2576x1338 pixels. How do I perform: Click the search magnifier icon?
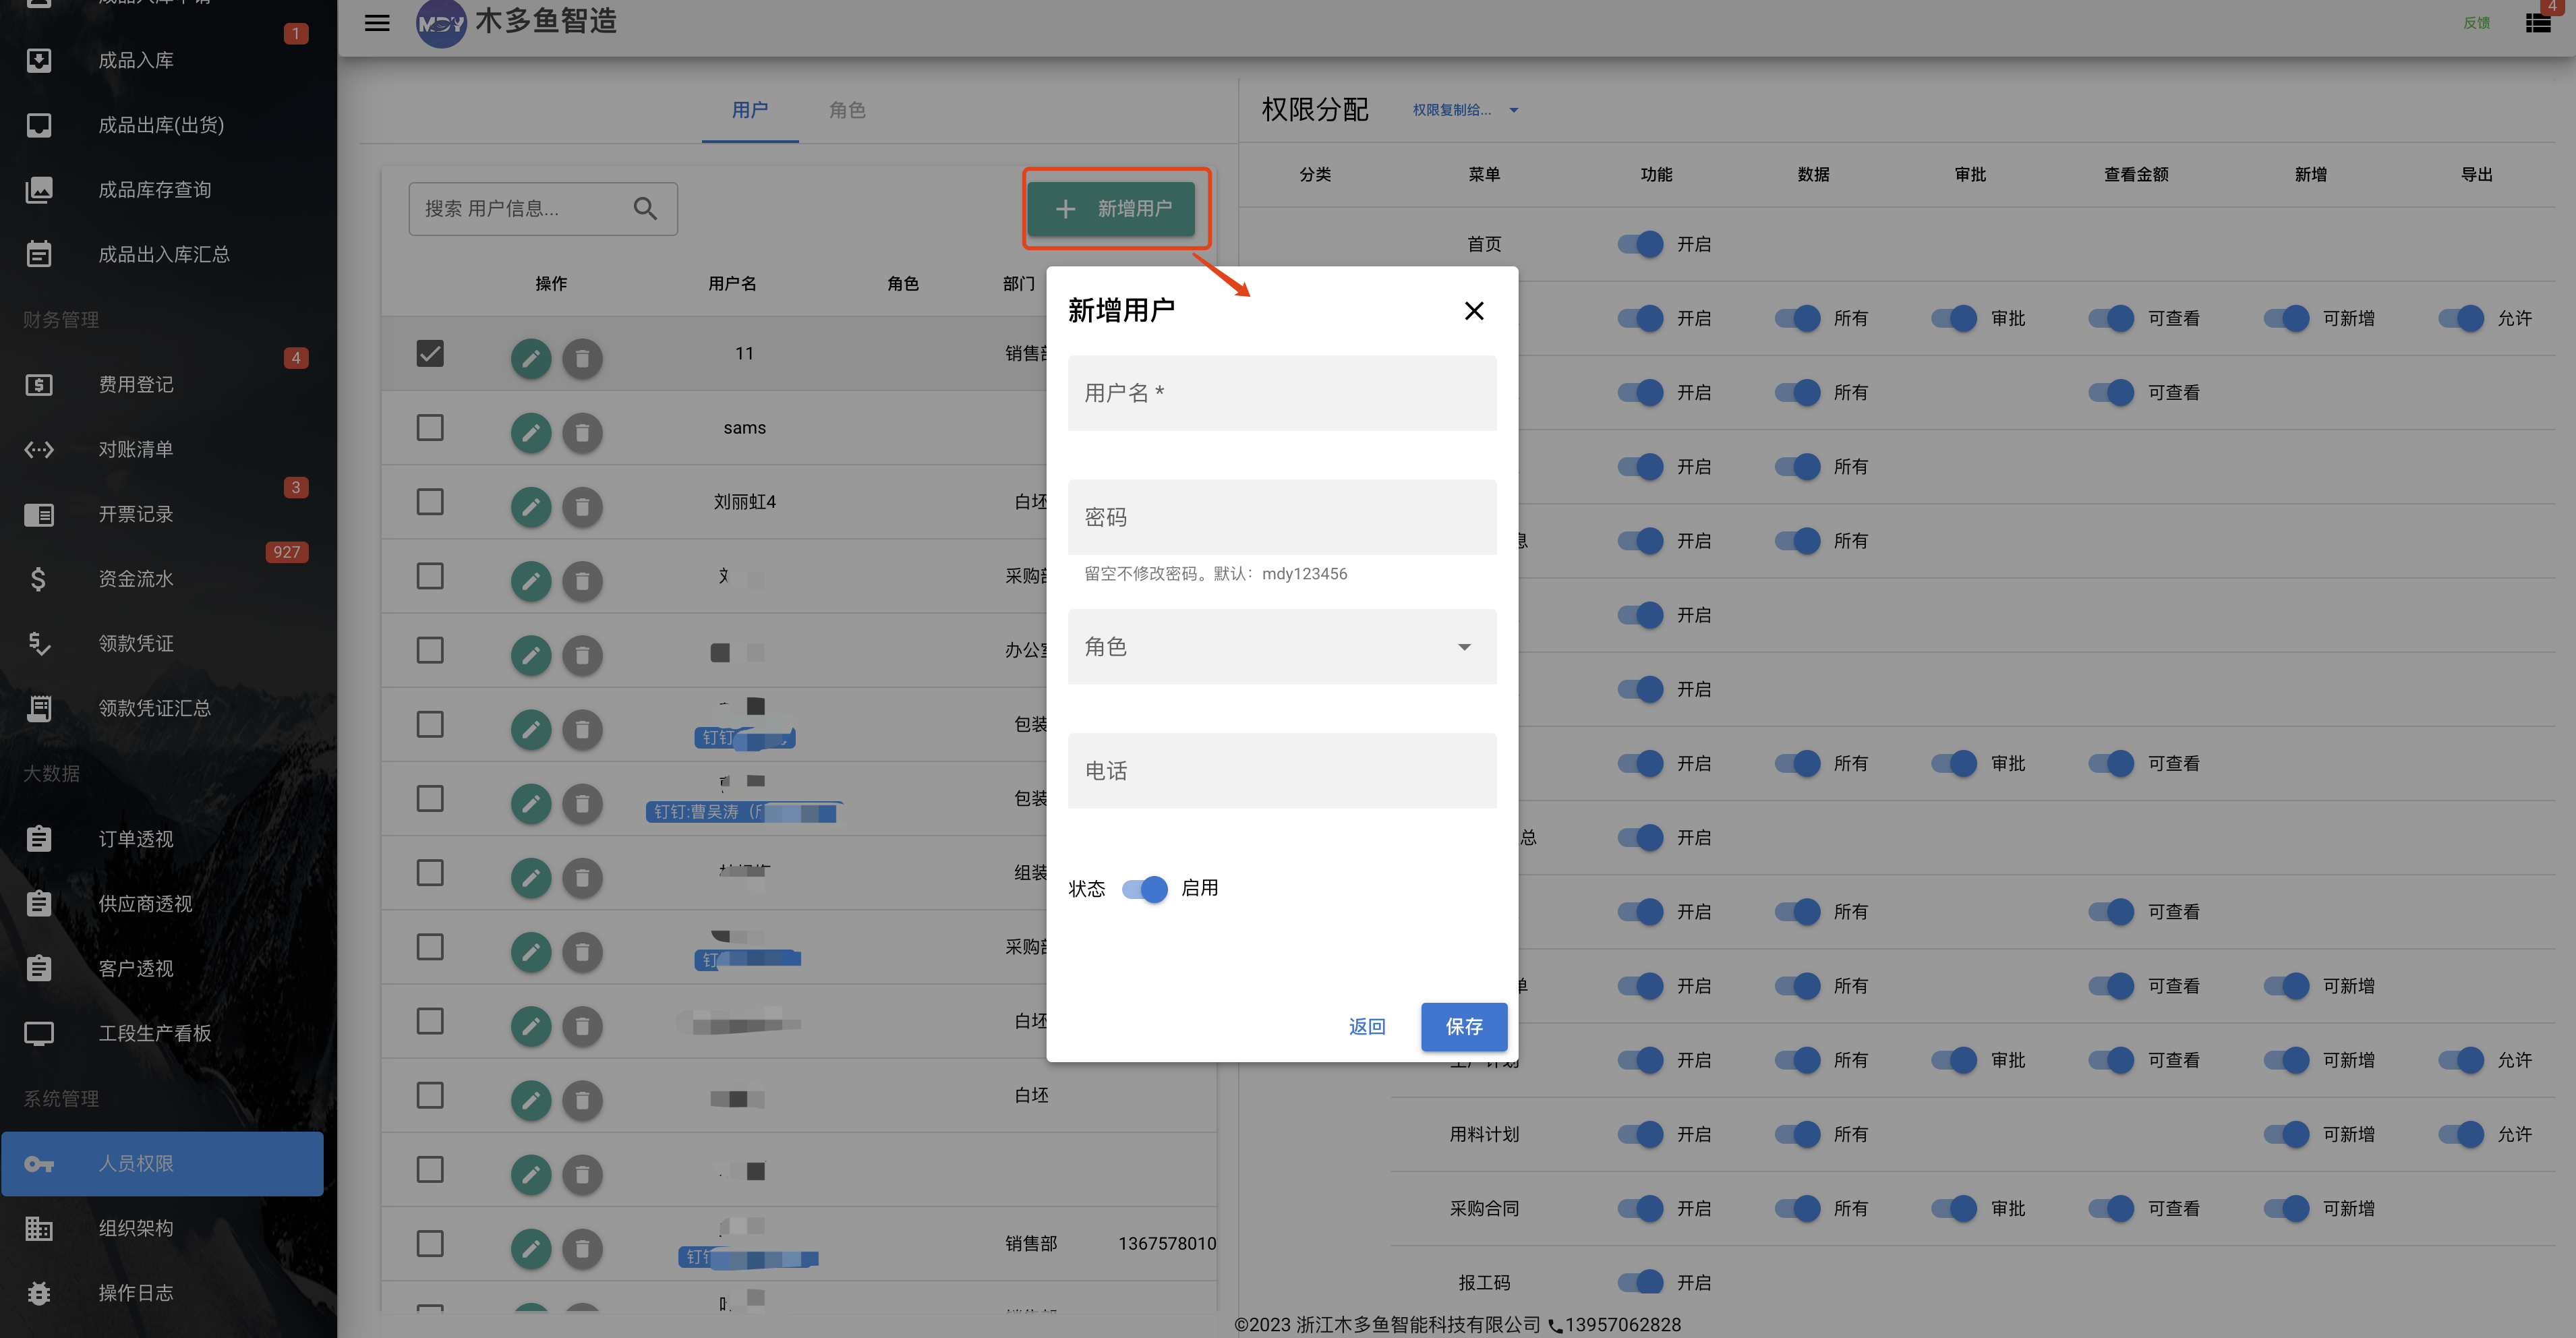coord(645,208)
